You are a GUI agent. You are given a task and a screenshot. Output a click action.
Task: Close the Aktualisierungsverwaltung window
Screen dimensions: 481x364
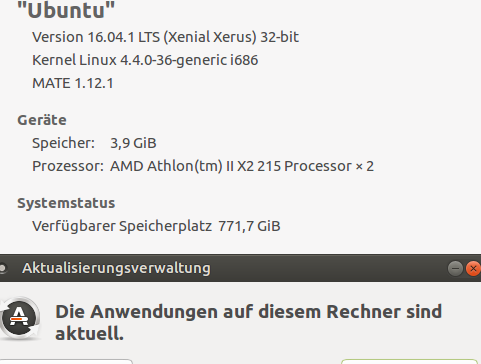[473, 268]
